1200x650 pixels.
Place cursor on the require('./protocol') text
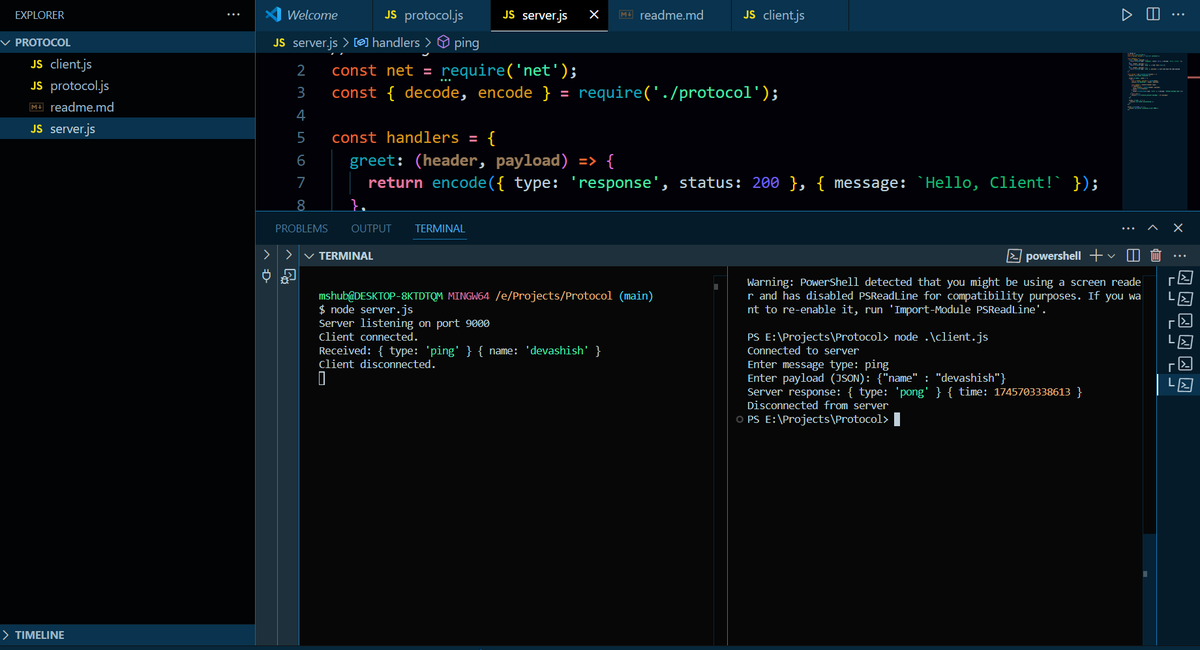coord(678,92)
